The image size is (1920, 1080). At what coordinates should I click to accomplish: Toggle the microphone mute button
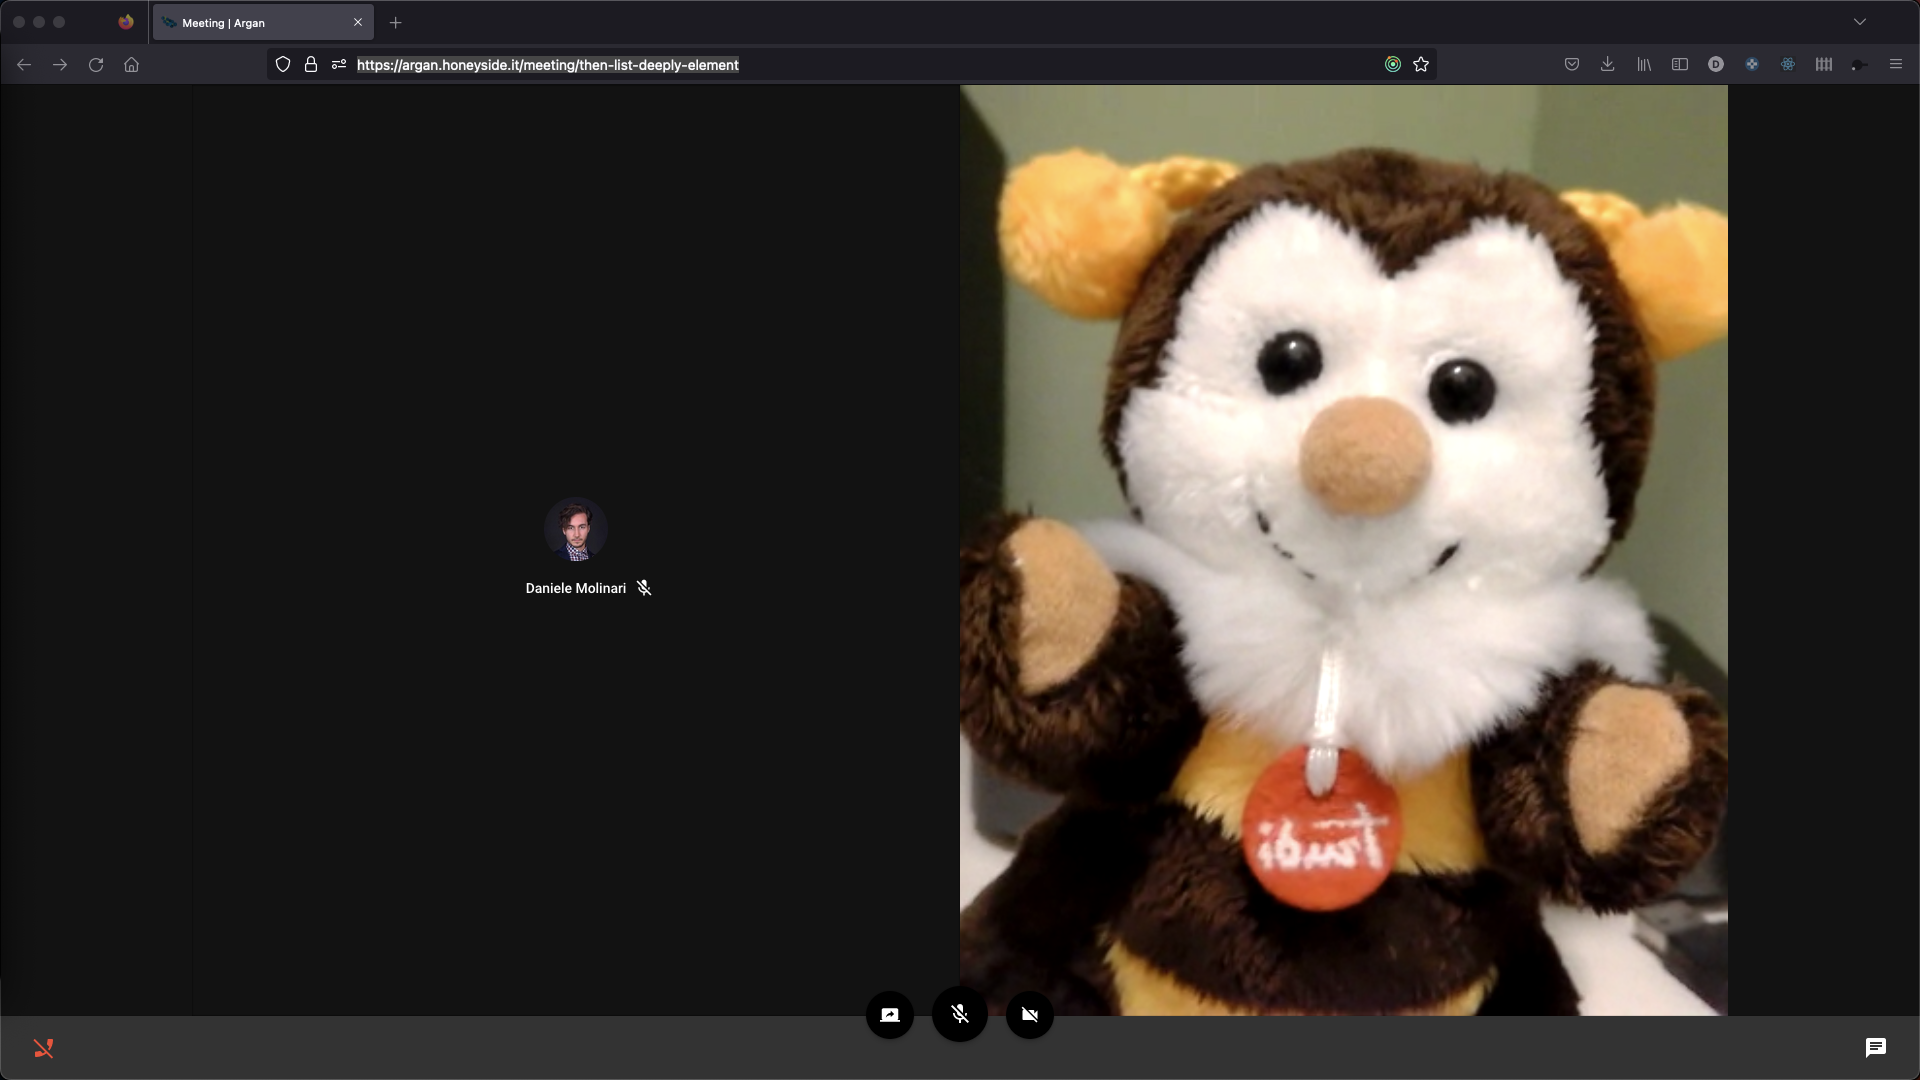coord(960,1015)
